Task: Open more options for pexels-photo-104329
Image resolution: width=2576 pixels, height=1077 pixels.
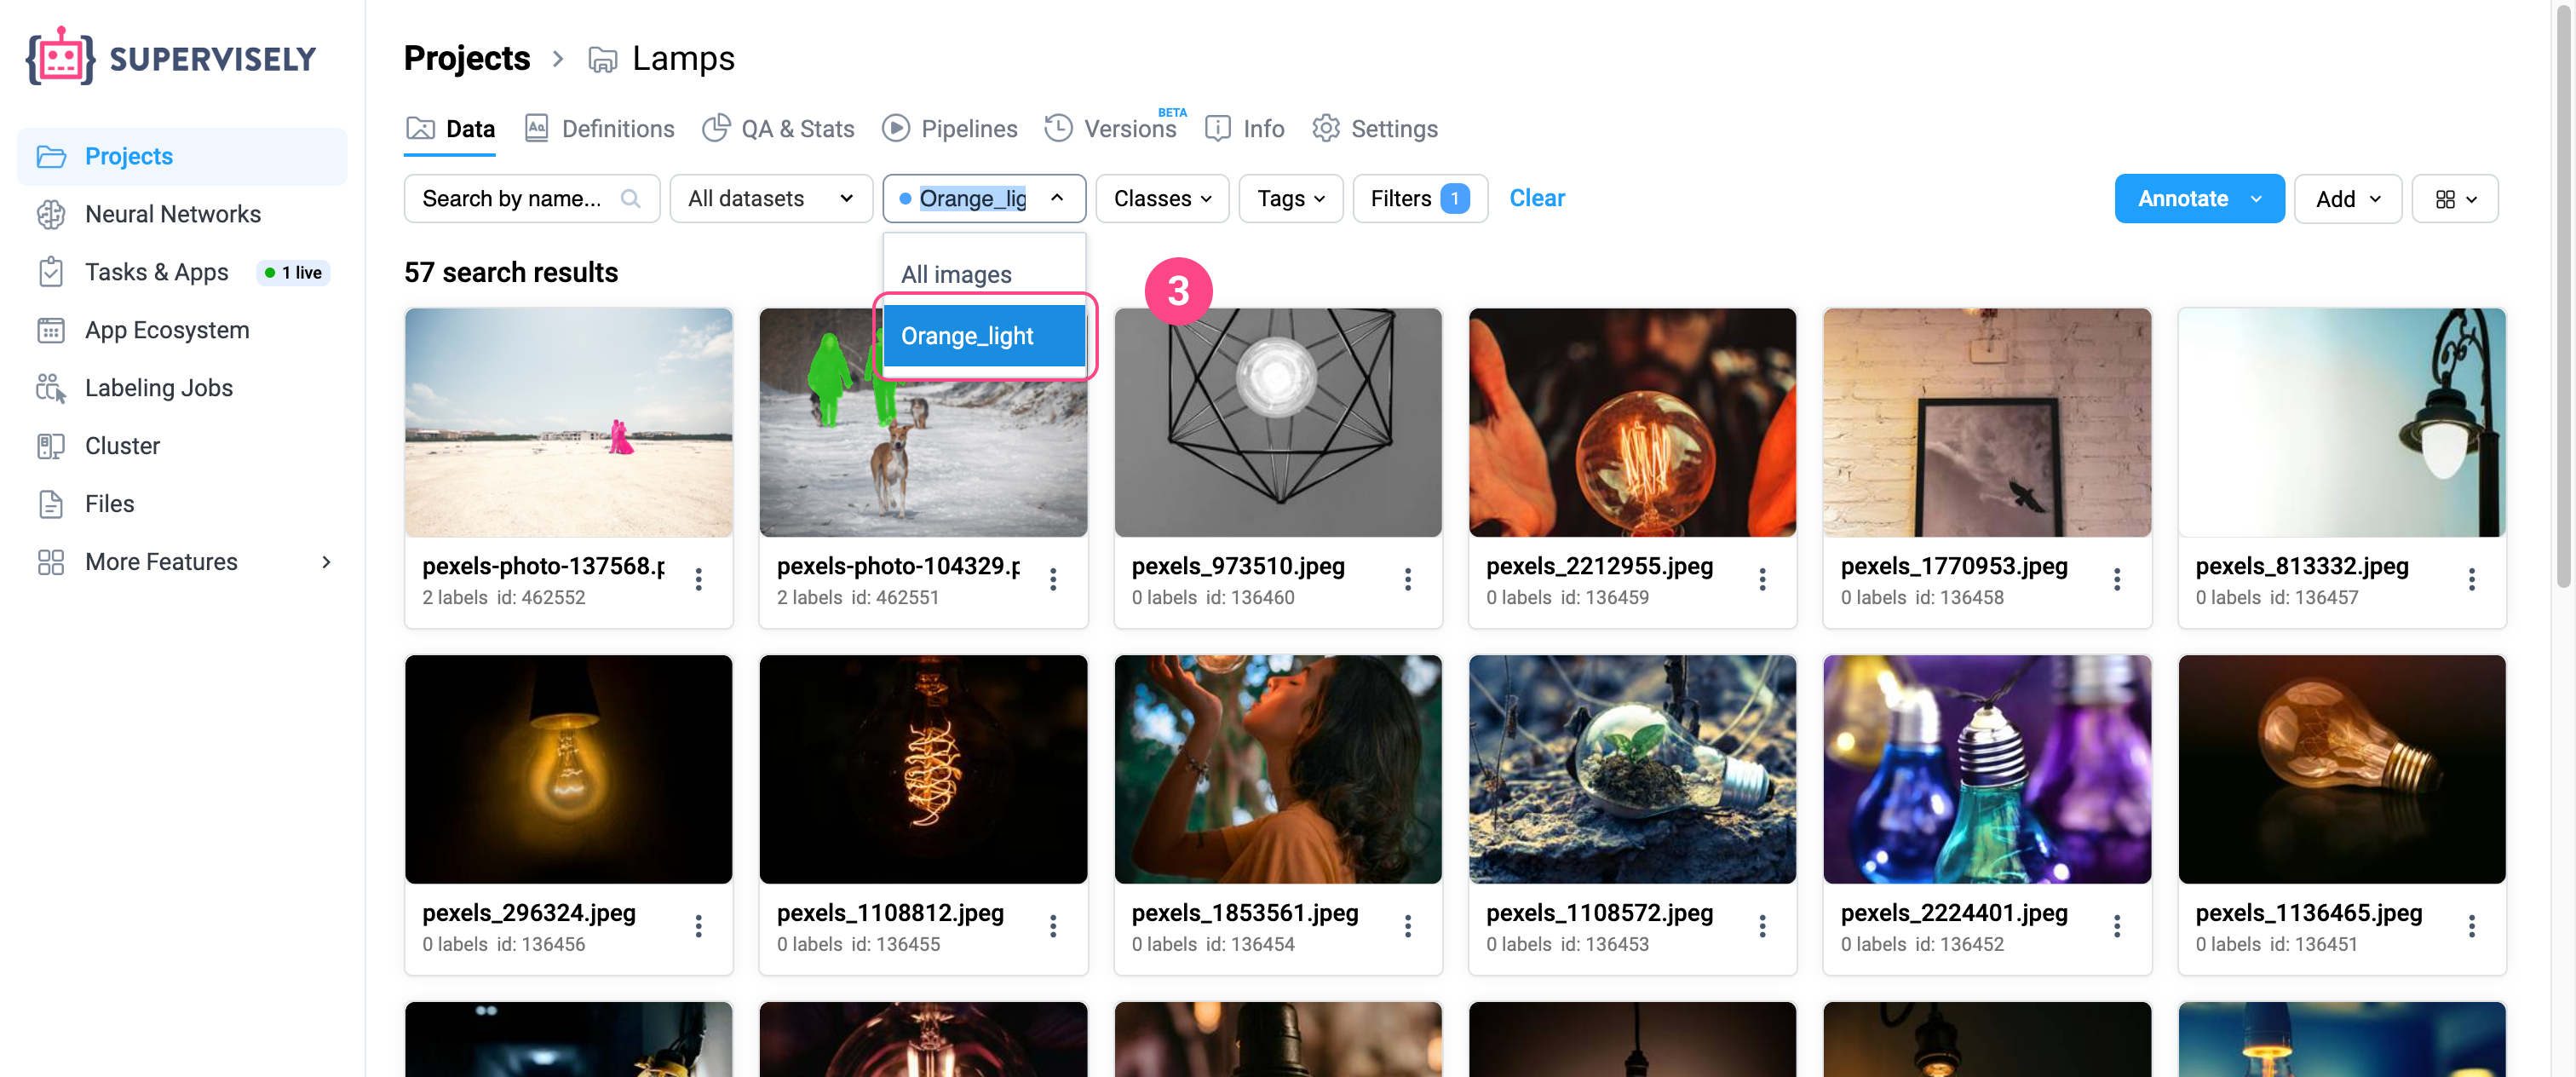Action: 1053,579
